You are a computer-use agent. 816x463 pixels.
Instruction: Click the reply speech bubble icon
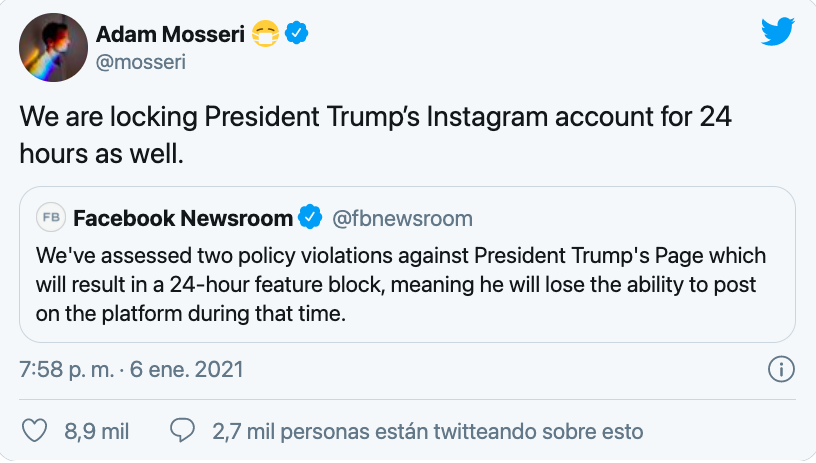182,431
